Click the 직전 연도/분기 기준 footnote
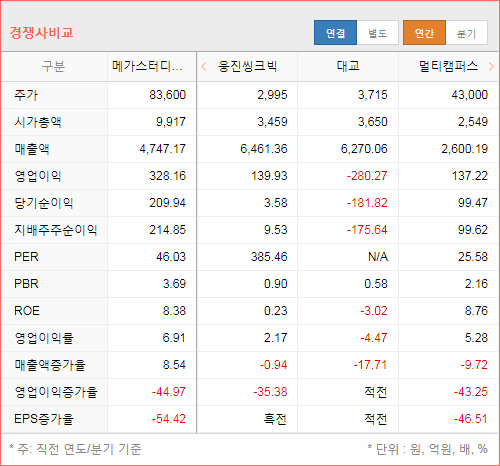This screenshot has width=500, height=466. (89, 449)
